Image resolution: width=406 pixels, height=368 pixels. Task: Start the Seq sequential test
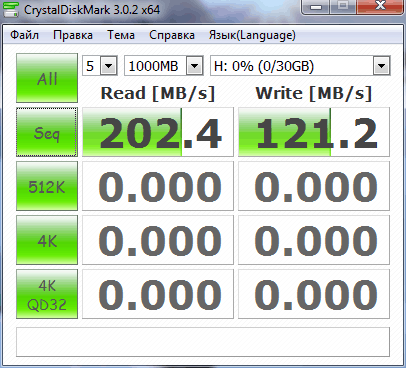click(47, 132)
